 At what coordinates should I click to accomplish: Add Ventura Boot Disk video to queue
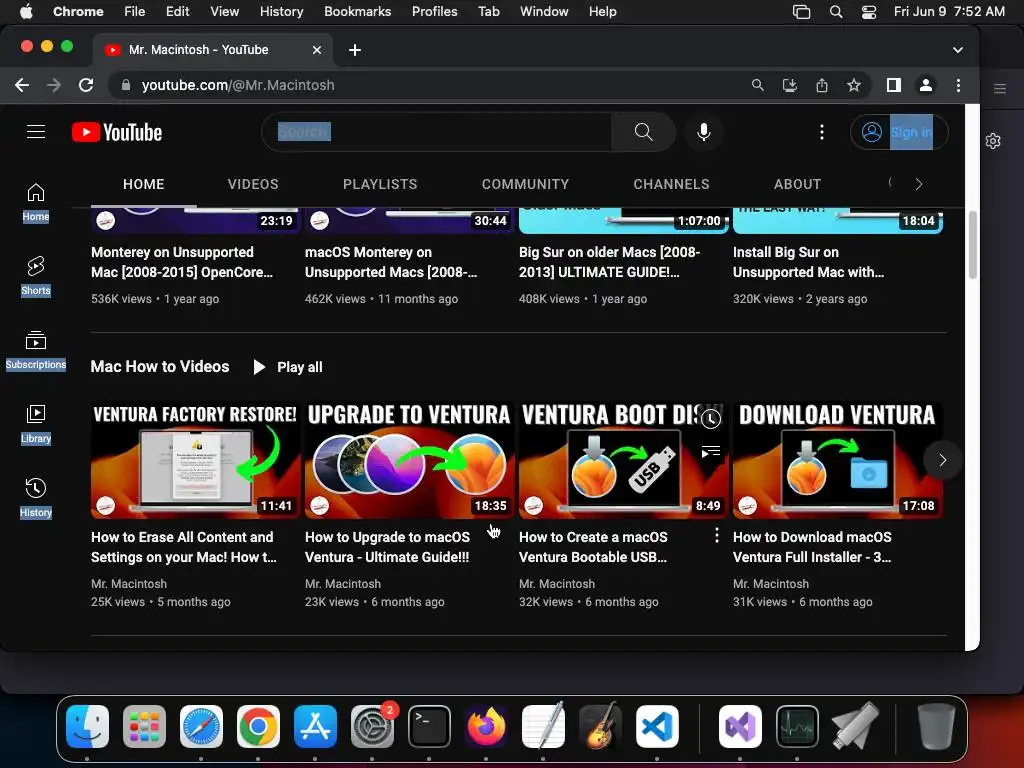click(x=711, y=451)
